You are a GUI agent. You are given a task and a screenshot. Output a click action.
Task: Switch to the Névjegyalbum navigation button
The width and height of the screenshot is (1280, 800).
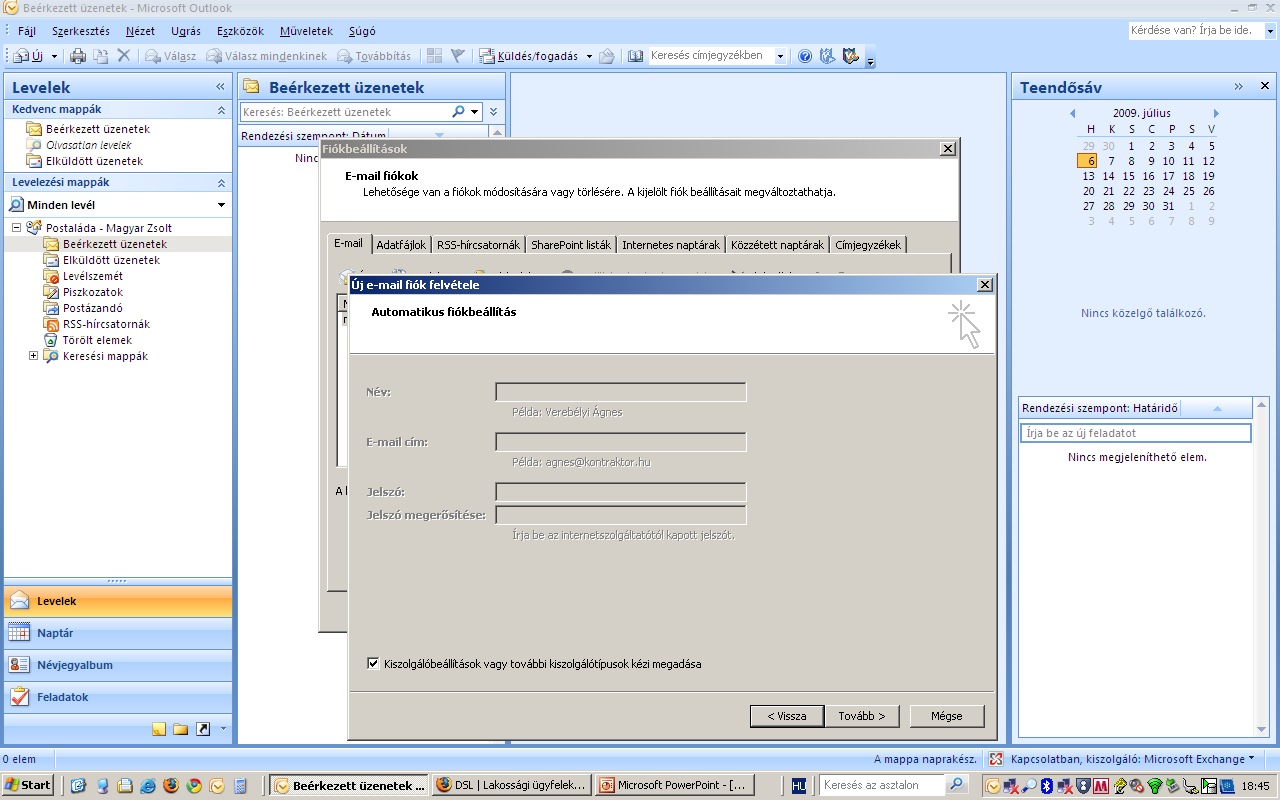(118, 665)
